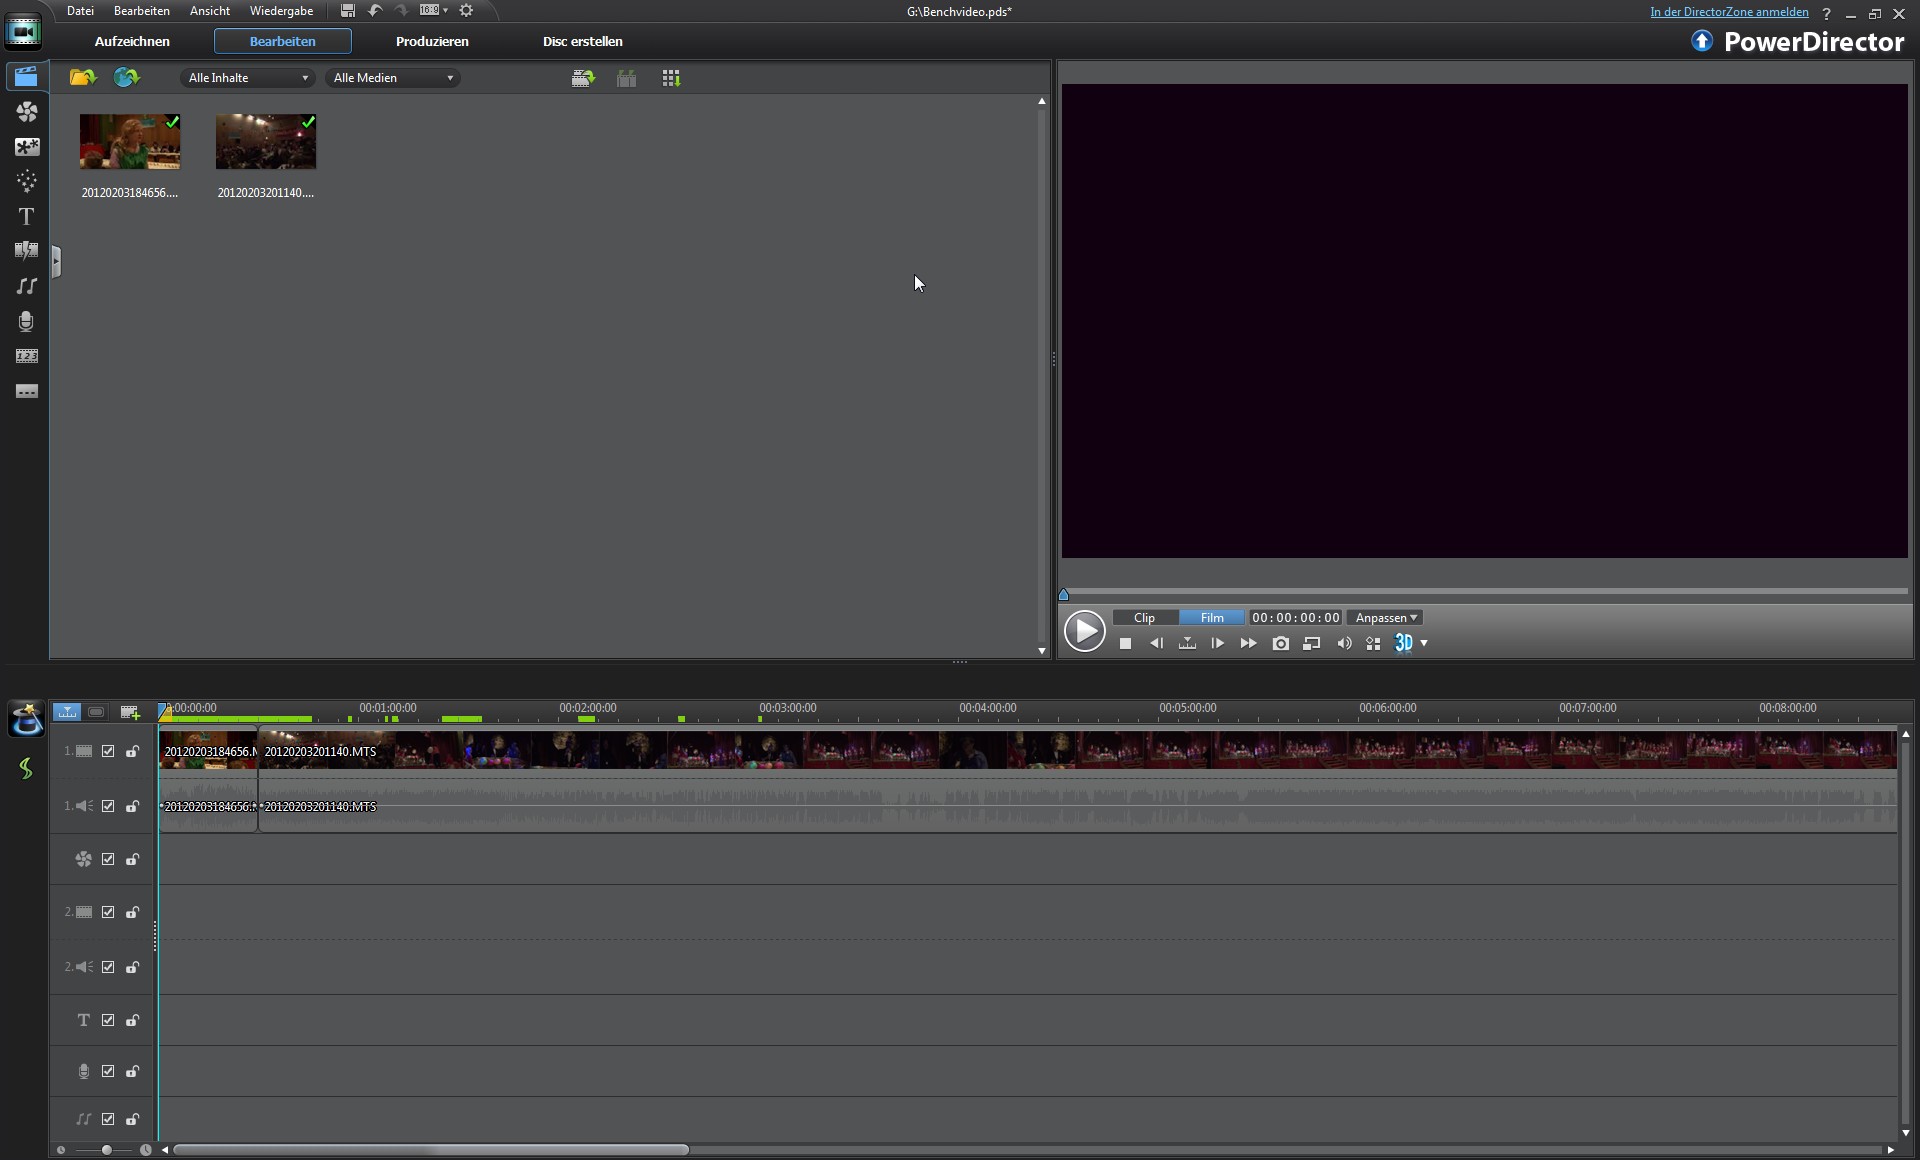The image size is (1920, 1160).
Task: Select the 20120203201140 media thumbnail
Action: coord(266,142)
